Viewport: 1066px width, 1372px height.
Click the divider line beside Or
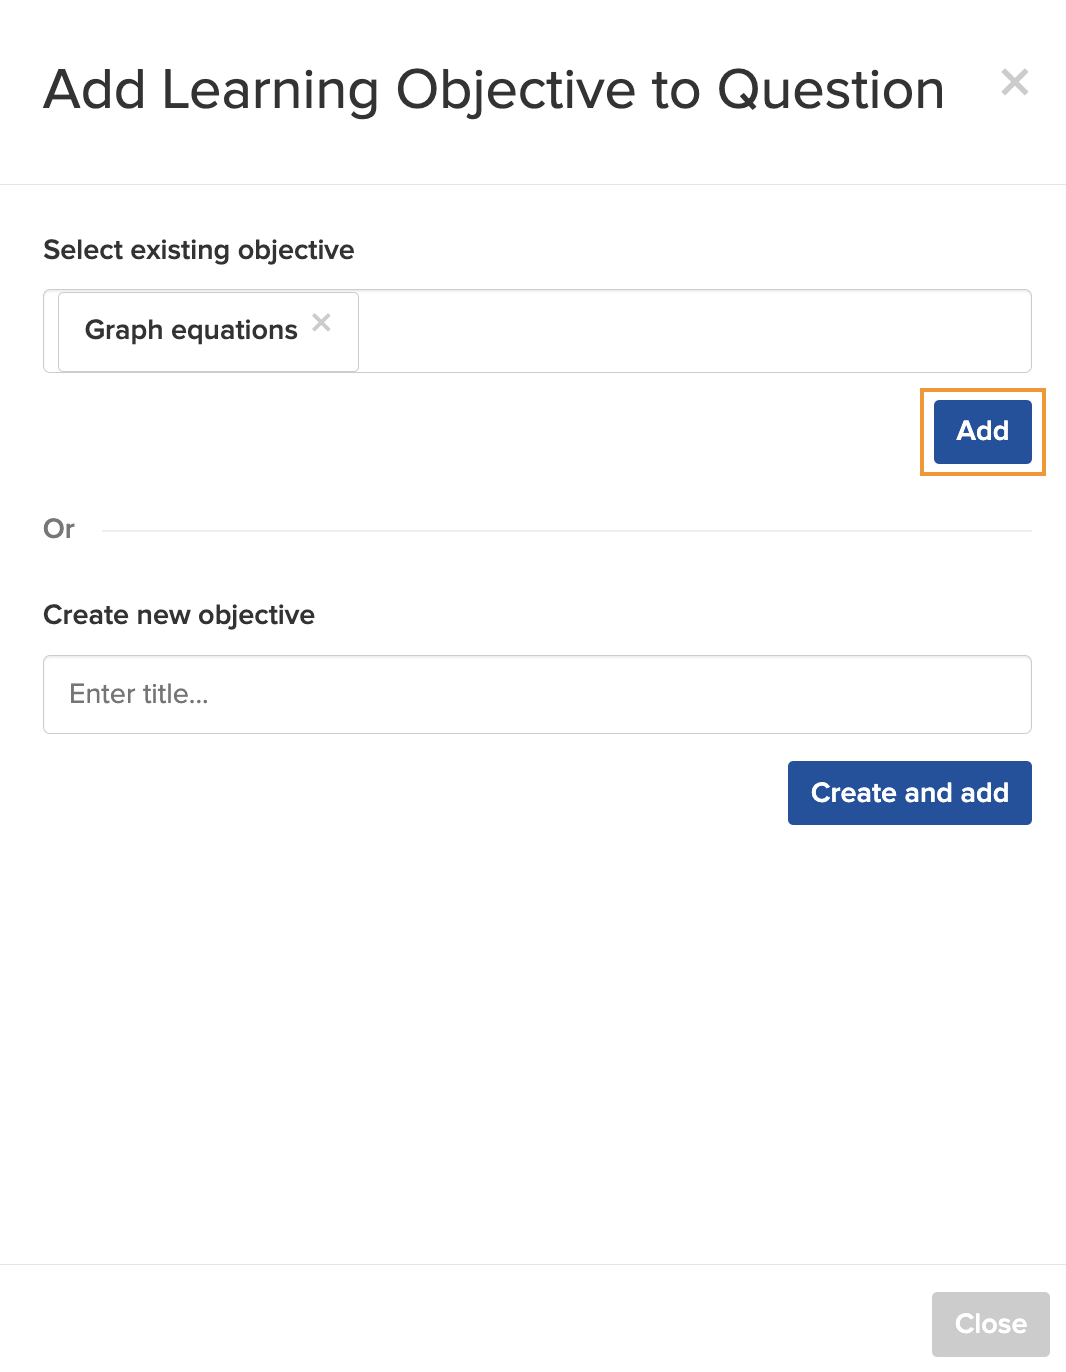pyautogui.click(x=567, y=530)
